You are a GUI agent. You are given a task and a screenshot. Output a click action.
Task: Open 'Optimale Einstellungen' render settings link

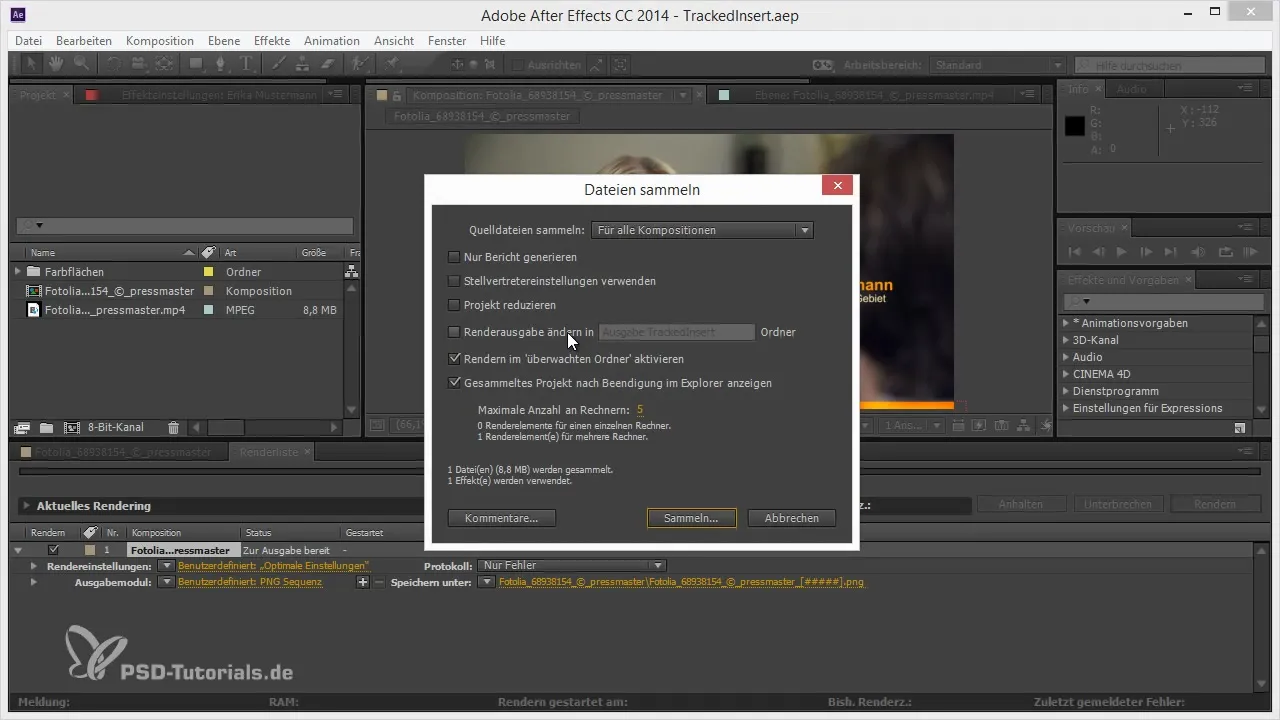(x=273, y=566)
